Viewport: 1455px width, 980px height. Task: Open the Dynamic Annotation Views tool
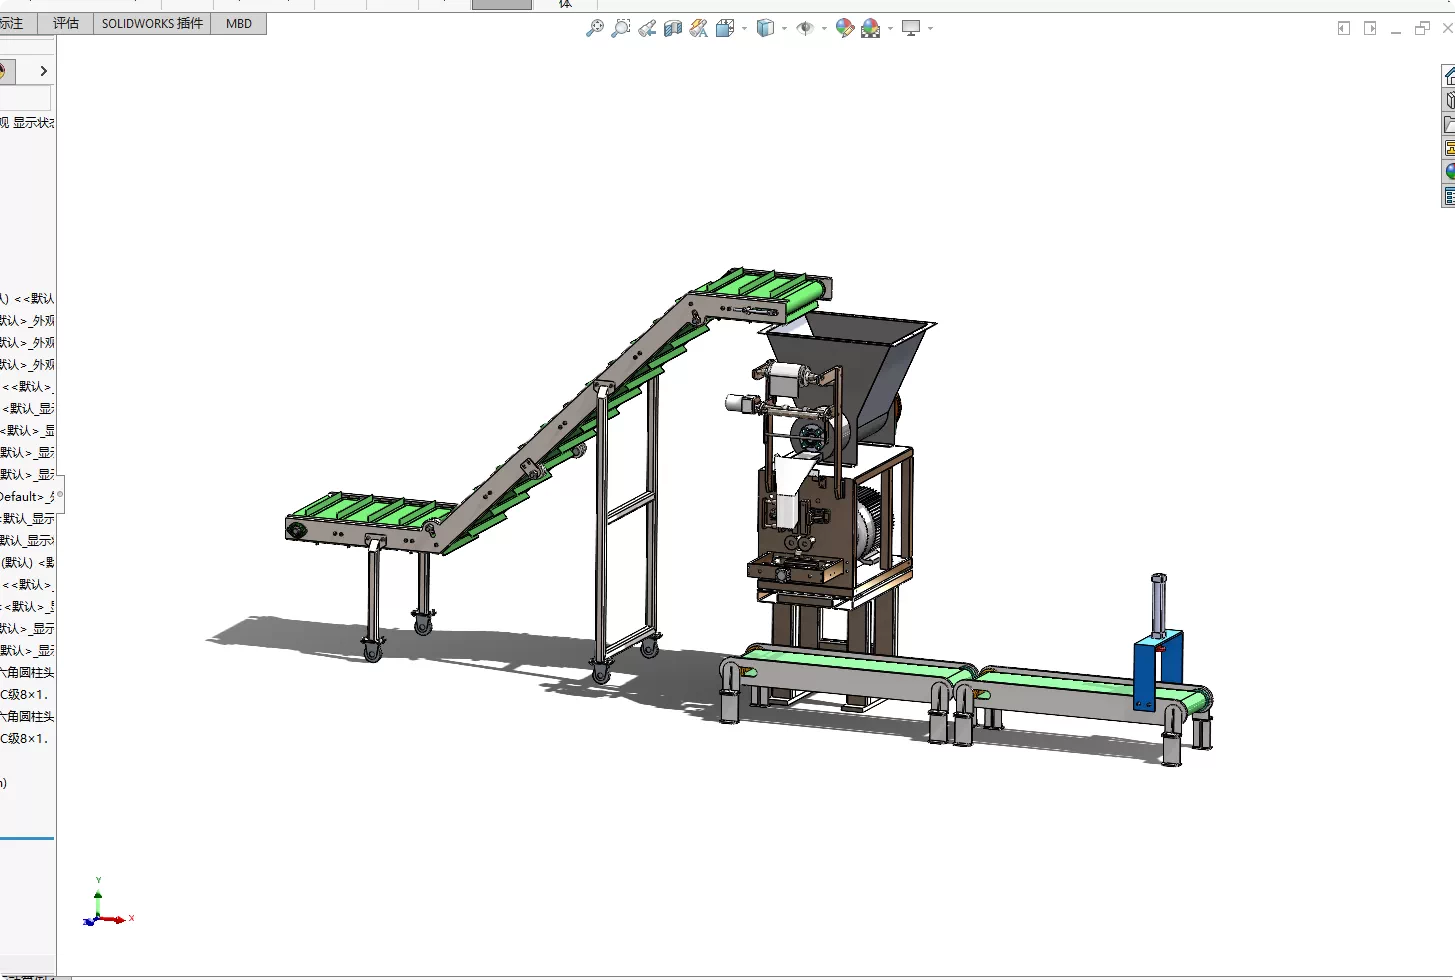[699, 28]
